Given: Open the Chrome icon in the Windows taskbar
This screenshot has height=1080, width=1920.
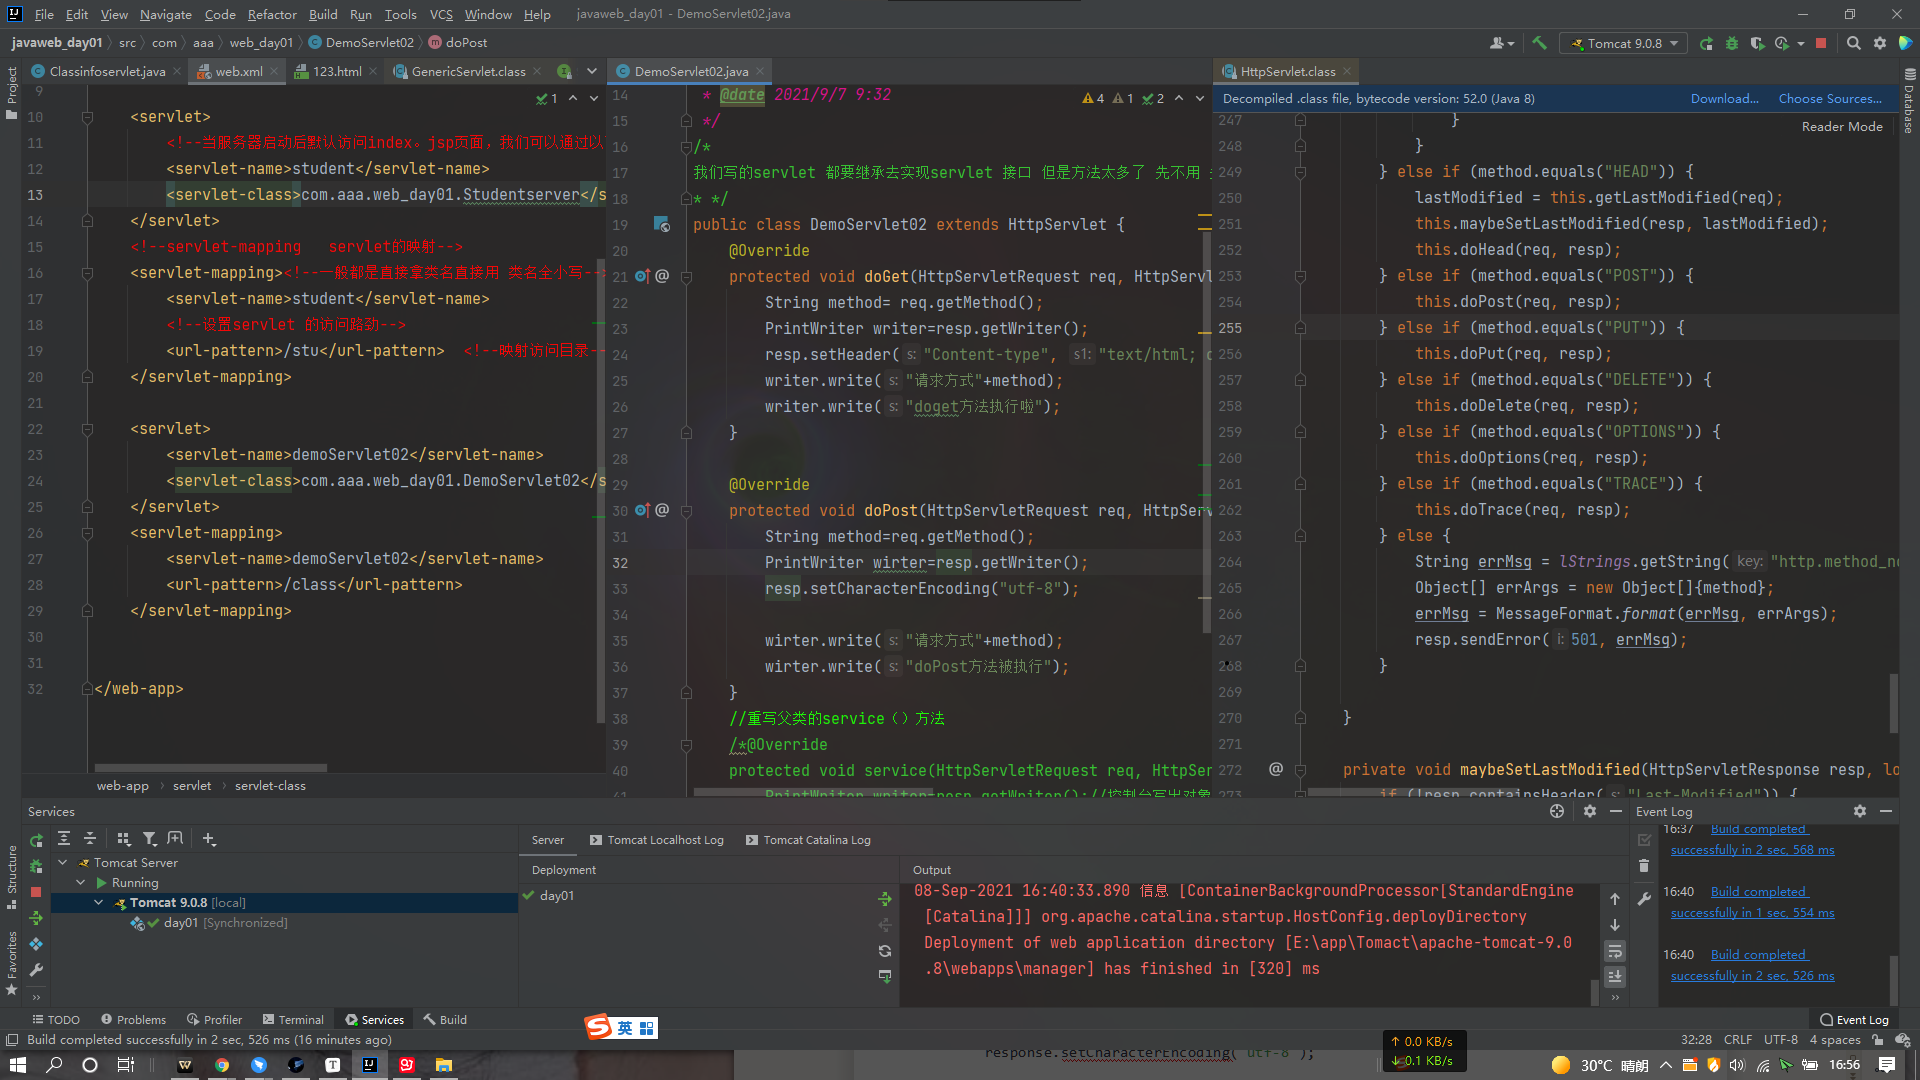Looking at the screenshot, I should point(222,1065).
